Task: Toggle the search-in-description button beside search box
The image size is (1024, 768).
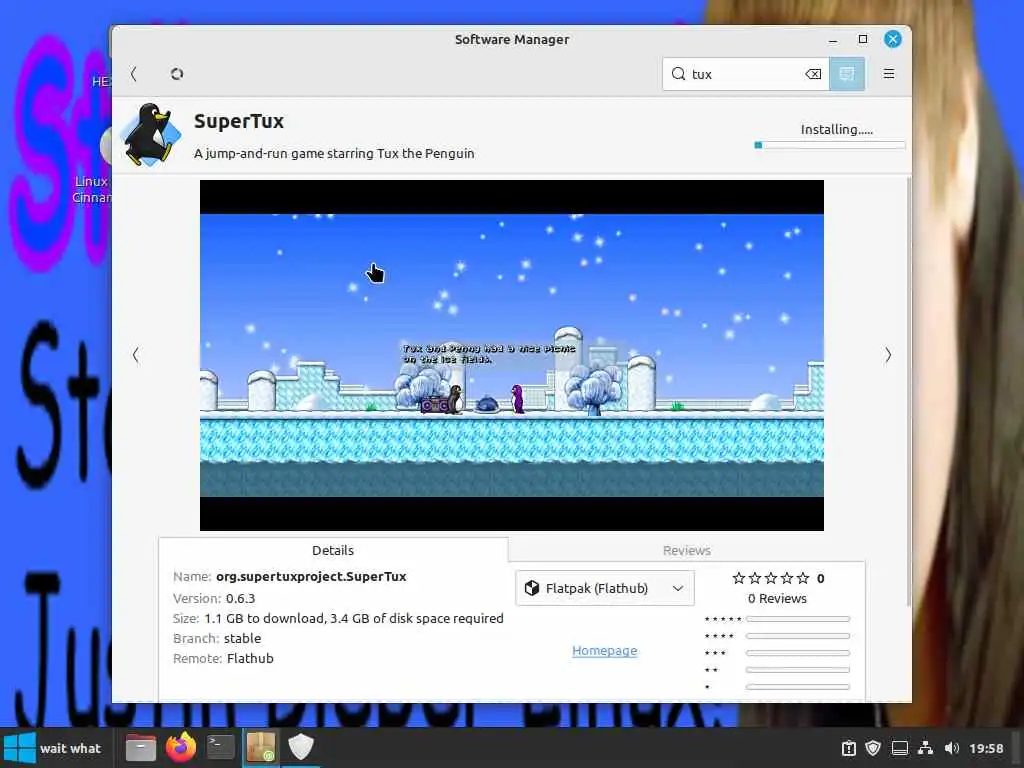Action: click(847, 74)
